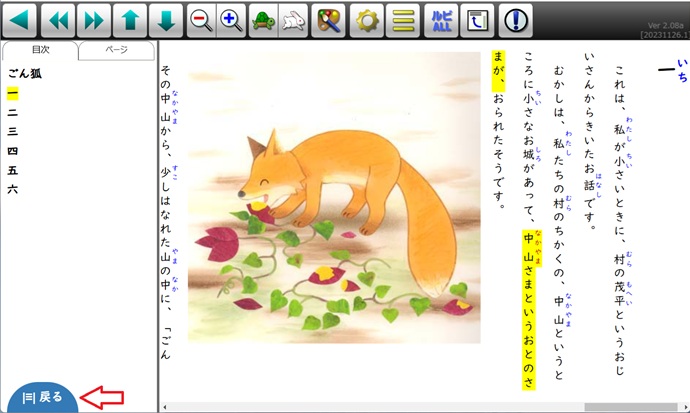Slow reading speed with turtle icon

tap(264, 19)
